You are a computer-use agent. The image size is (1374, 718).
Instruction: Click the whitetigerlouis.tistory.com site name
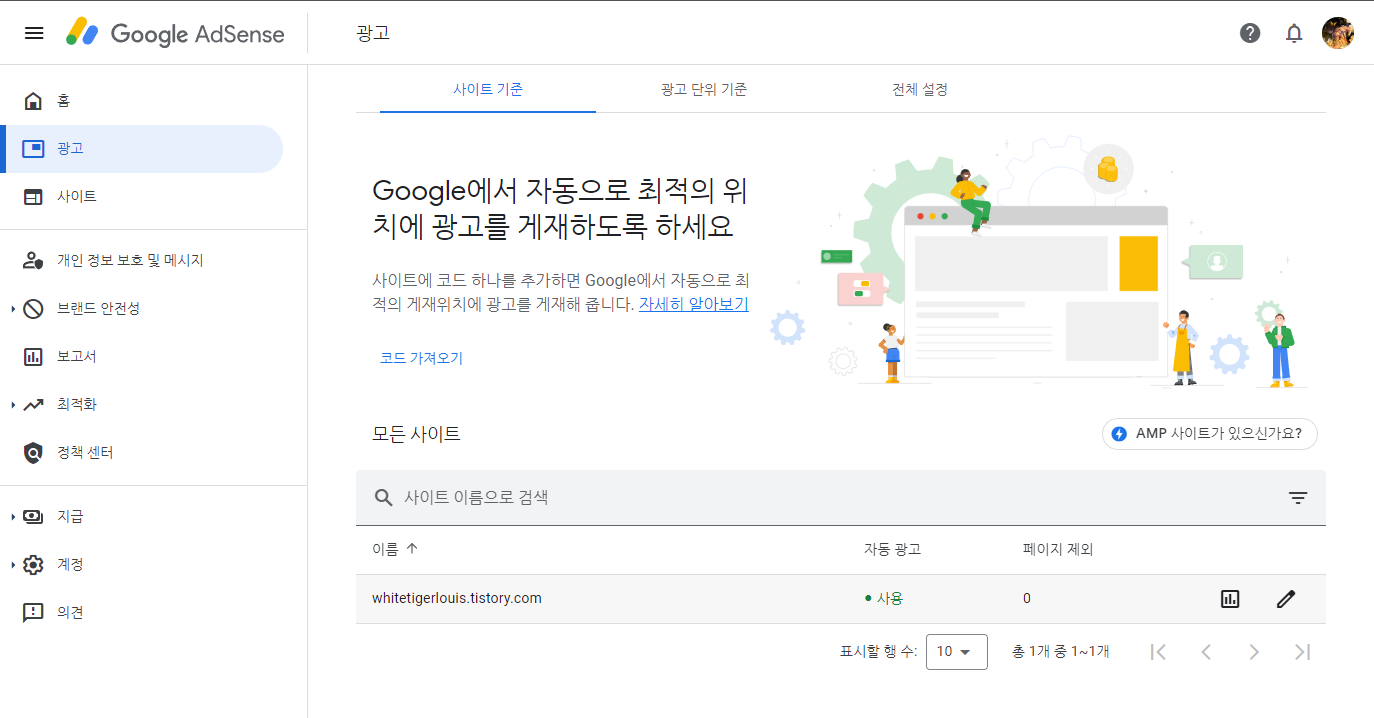pos(457,599)
